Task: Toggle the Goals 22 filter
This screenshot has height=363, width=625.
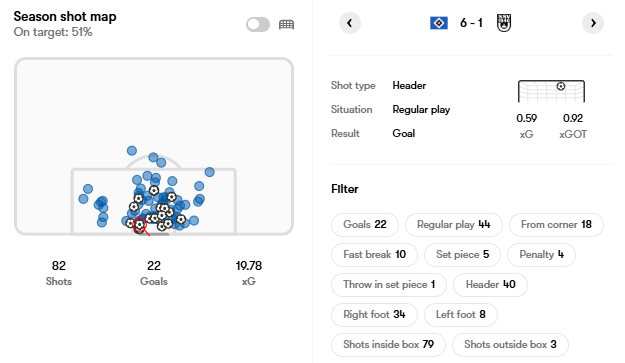Action: [x=365, y=225]
